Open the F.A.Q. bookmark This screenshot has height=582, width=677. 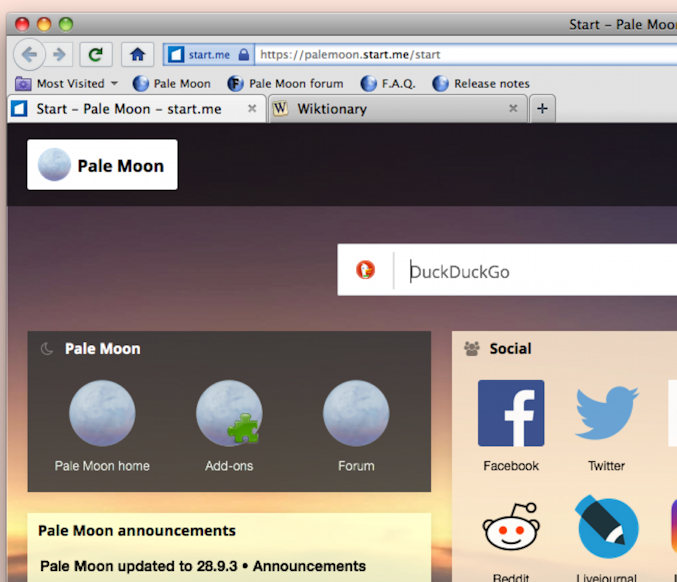388,83
